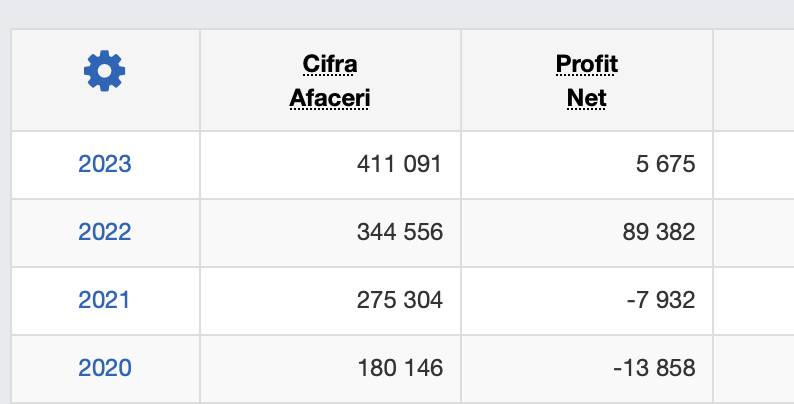Open the 2023 year link
This screenshot has height=404, width=794.
[x=105, y=164]
